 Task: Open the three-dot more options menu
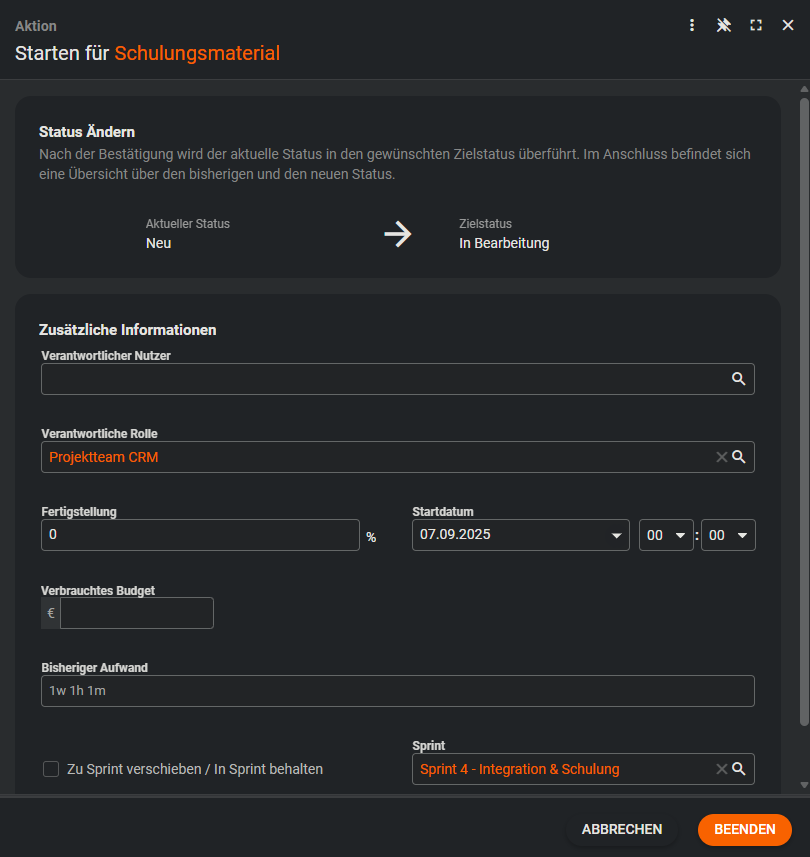tap(692, 25)
